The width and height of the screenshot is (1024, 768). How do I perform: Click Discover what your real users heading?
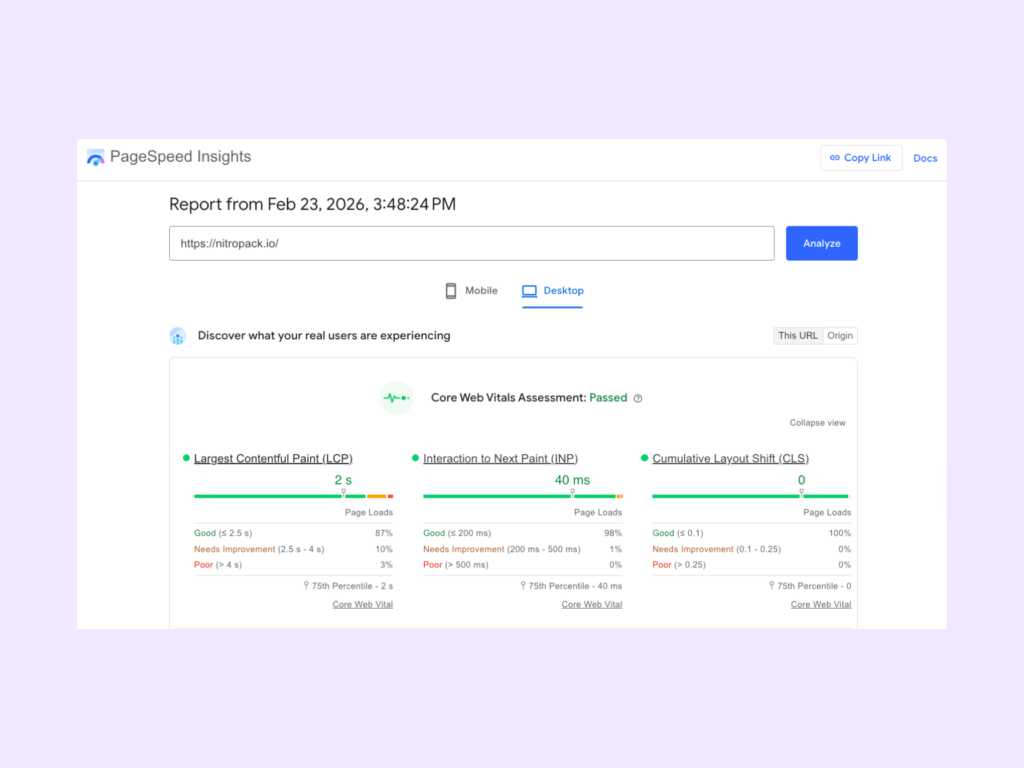[324, 336]
